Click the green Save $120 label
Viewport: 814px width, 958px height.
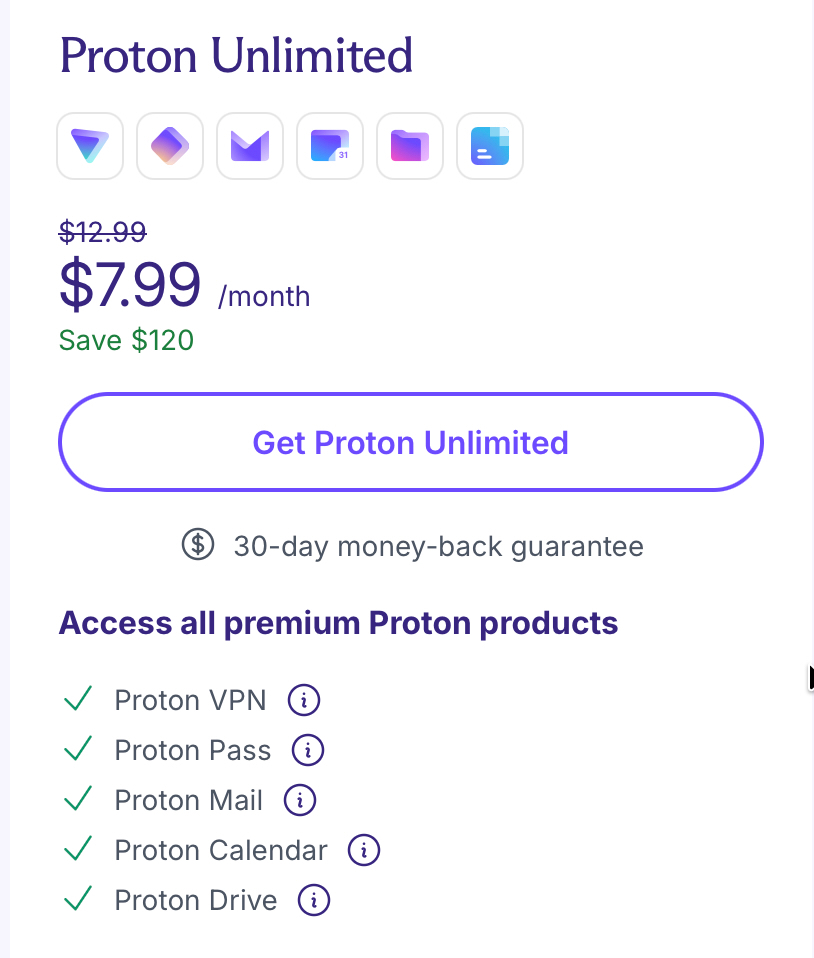click(x=126, y=341)
